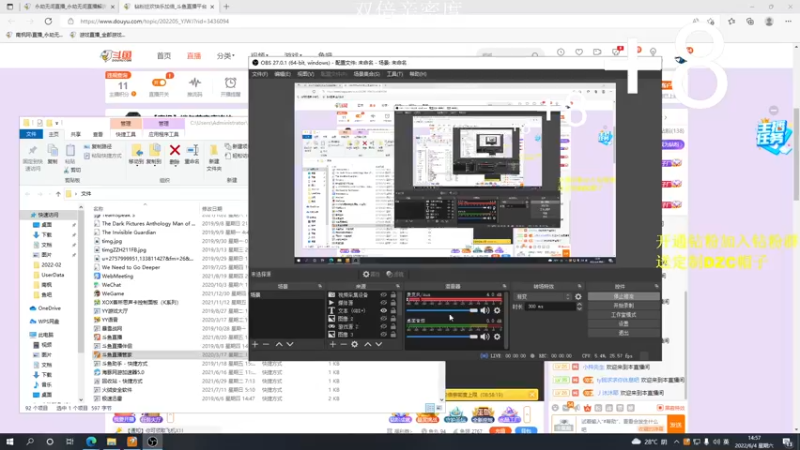
Task: Toggle visibility of Image 3 source
Action: click(x=384, y=334)
